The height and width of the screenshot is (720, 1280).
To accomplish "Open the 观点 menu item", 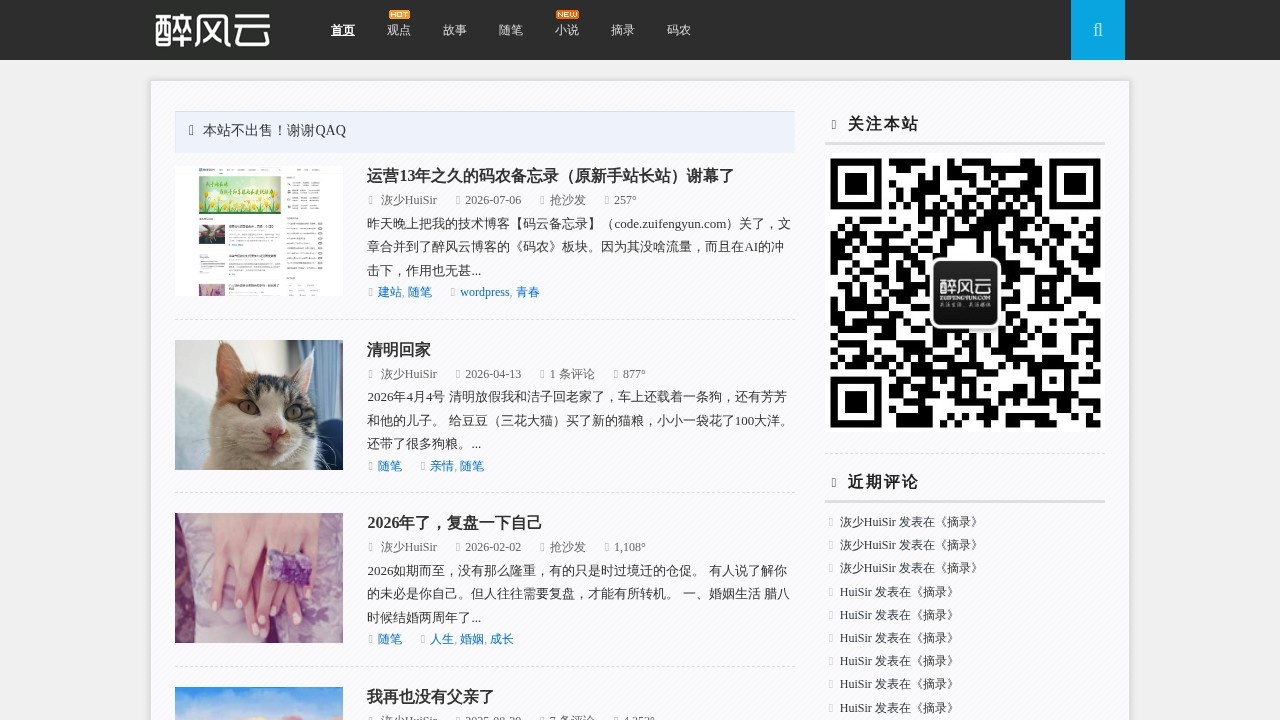I will pos(399,30).
